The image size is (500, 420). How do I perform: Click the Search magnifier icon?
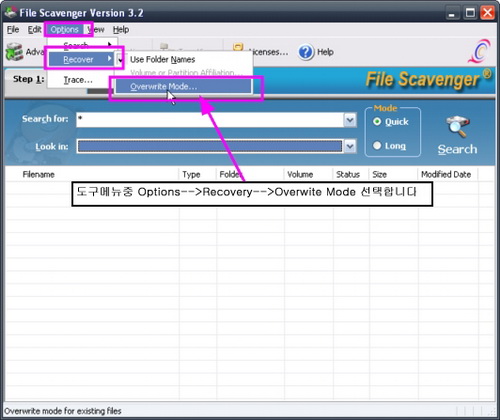tap(458, 127)
